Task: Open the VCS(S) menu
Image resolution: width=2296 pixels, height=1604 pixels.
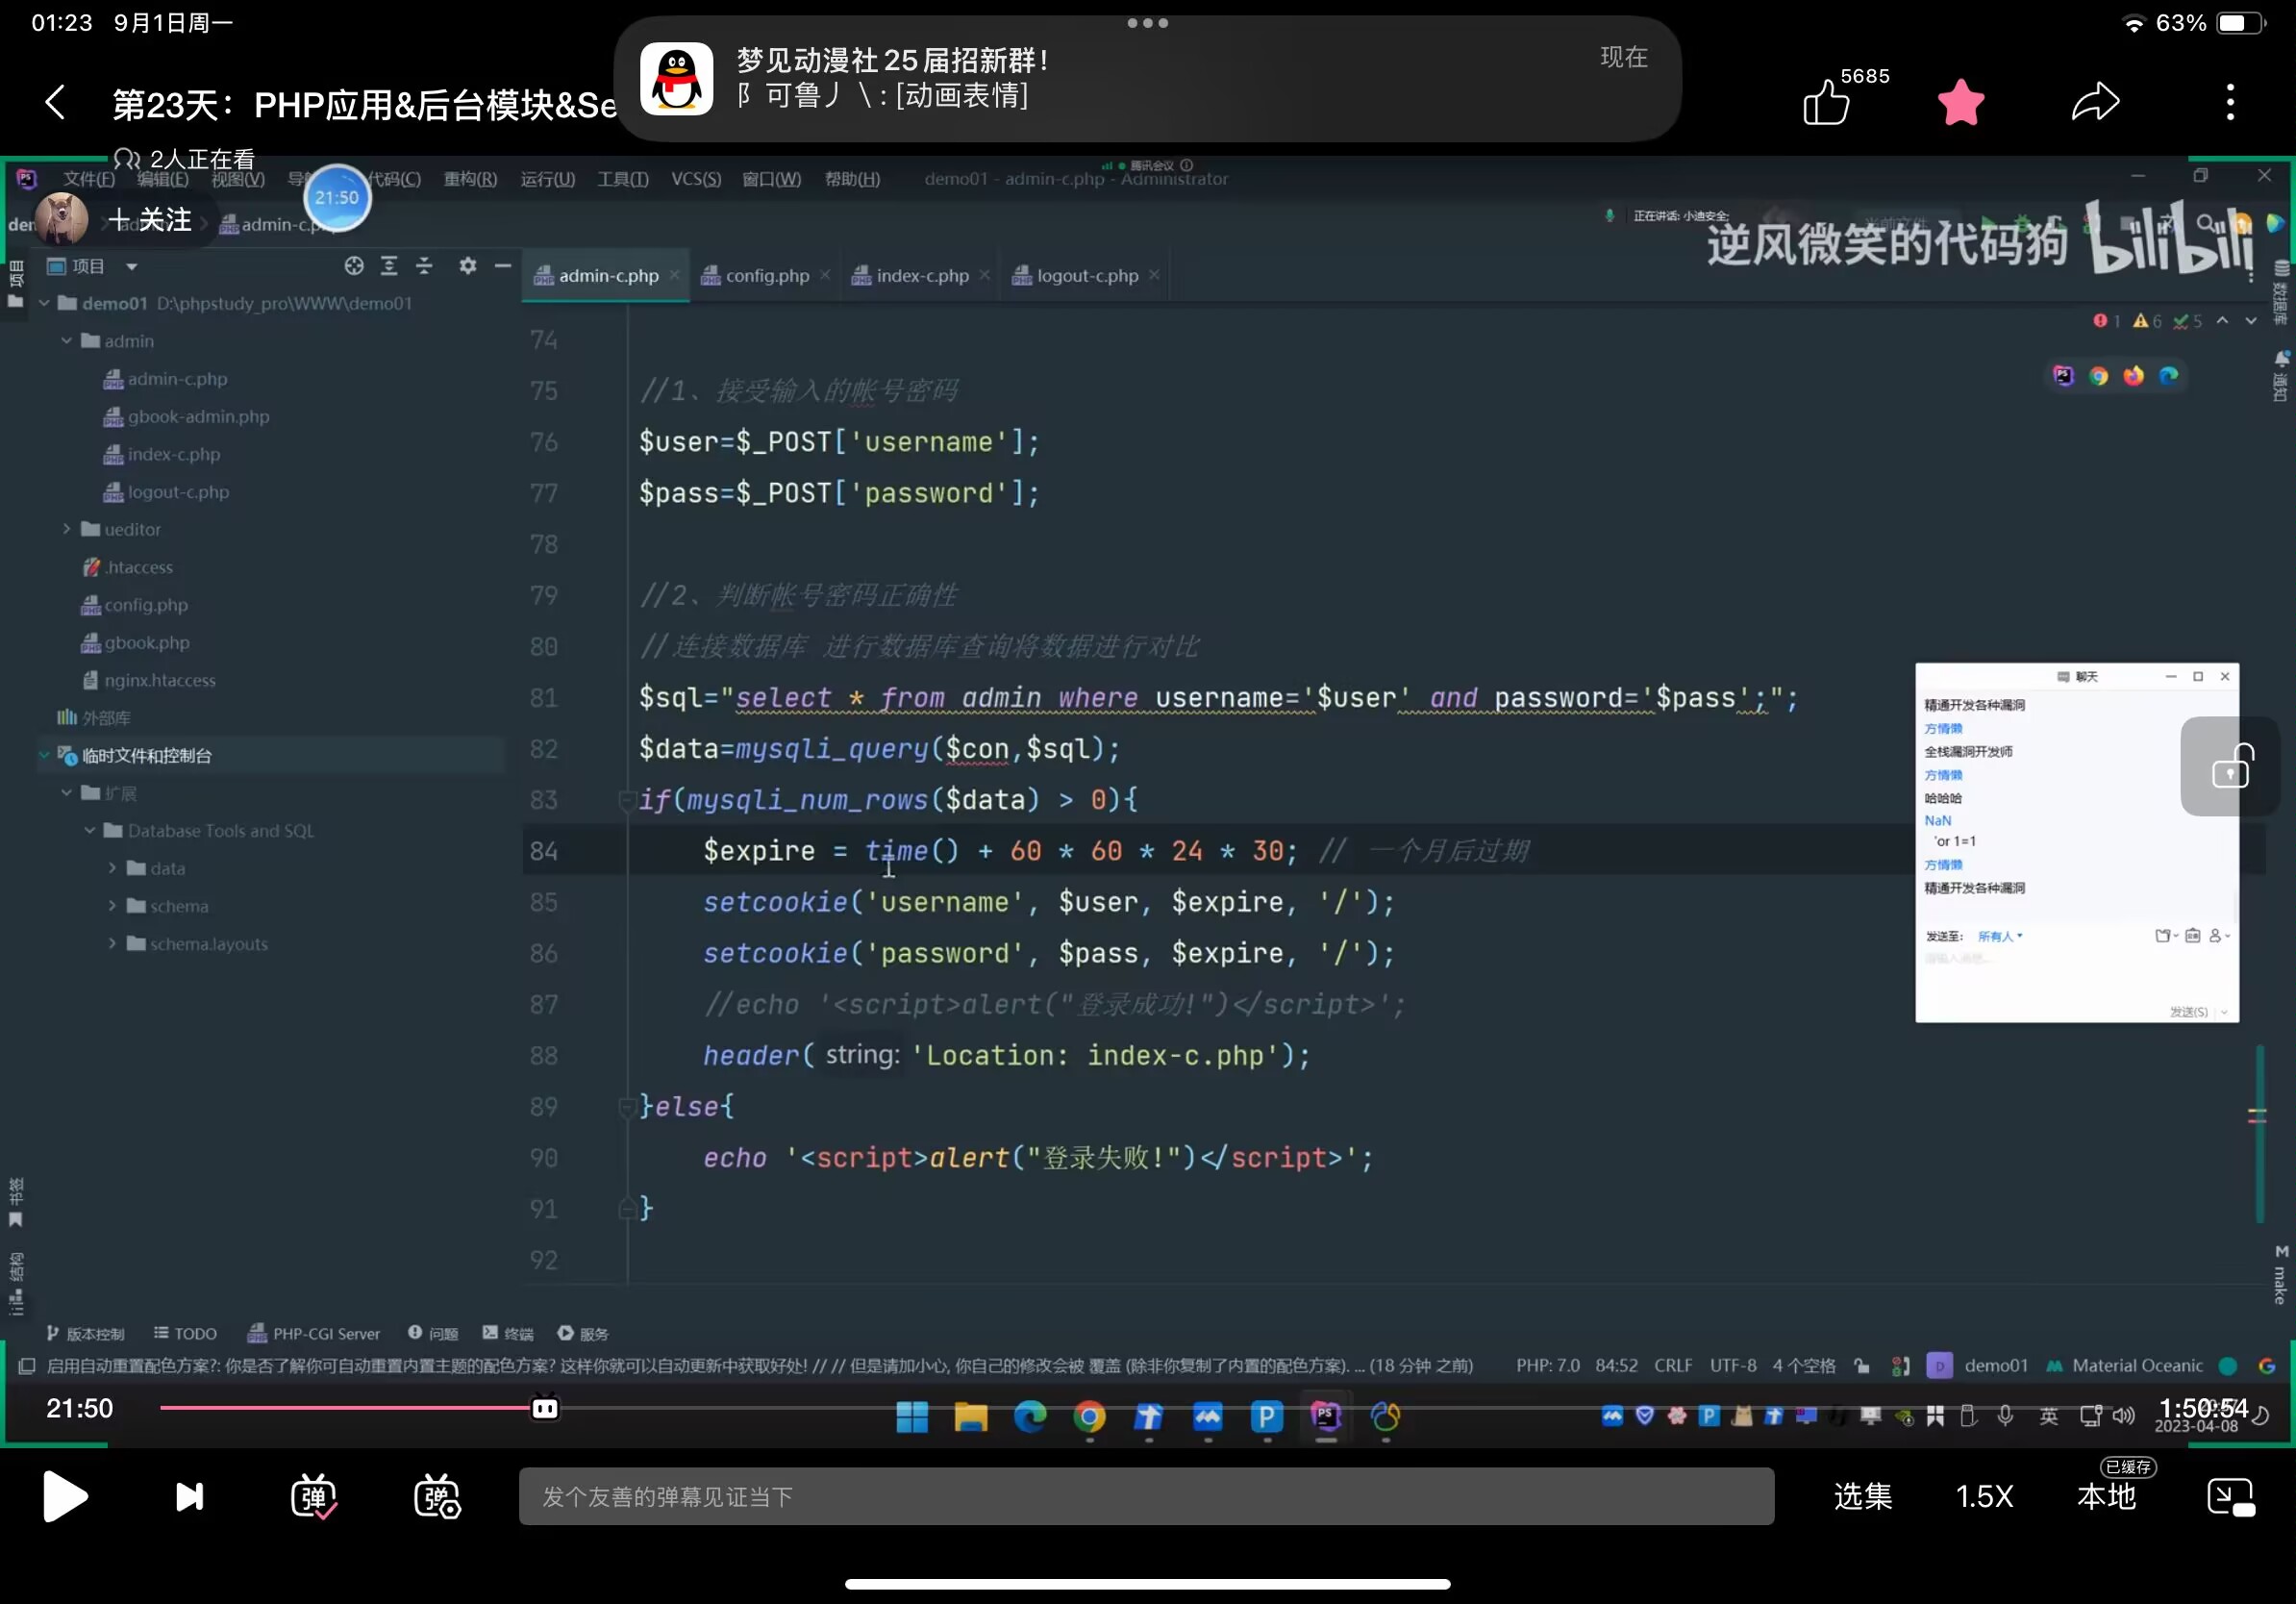Action: click(696, 179)
